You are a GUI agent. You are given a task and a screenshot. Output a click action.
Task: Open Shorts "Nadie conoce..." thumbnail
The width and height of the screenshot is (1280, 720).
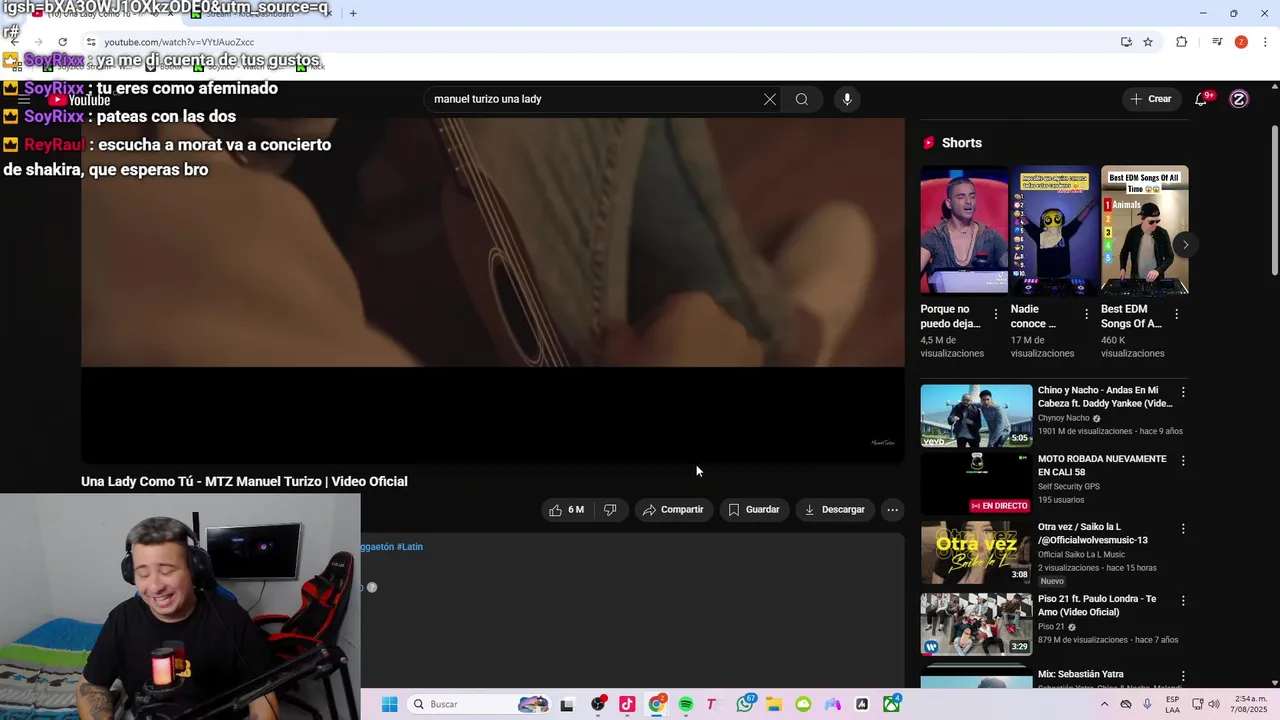1054,230
